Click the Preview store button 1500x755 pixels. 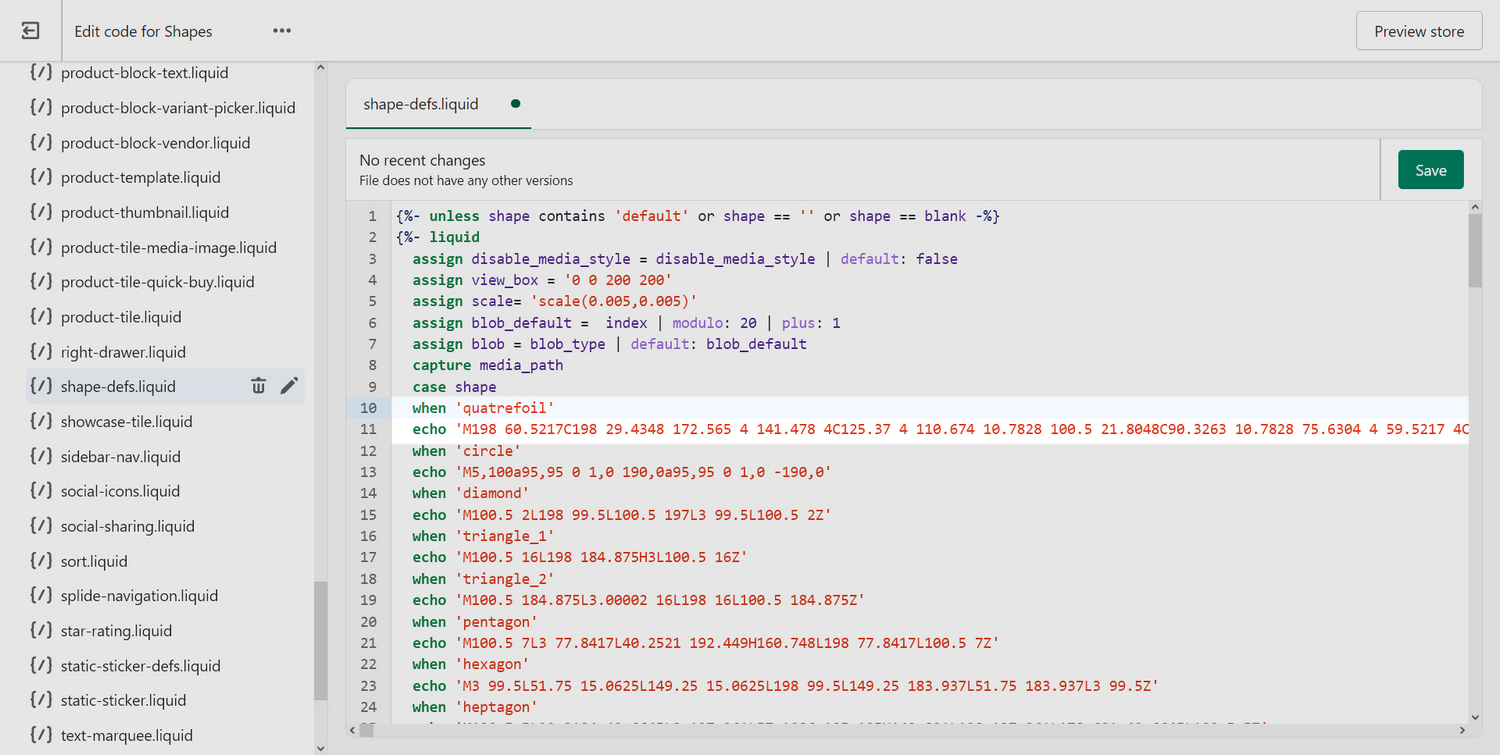pyautogui.click(x=1419, y=31)
